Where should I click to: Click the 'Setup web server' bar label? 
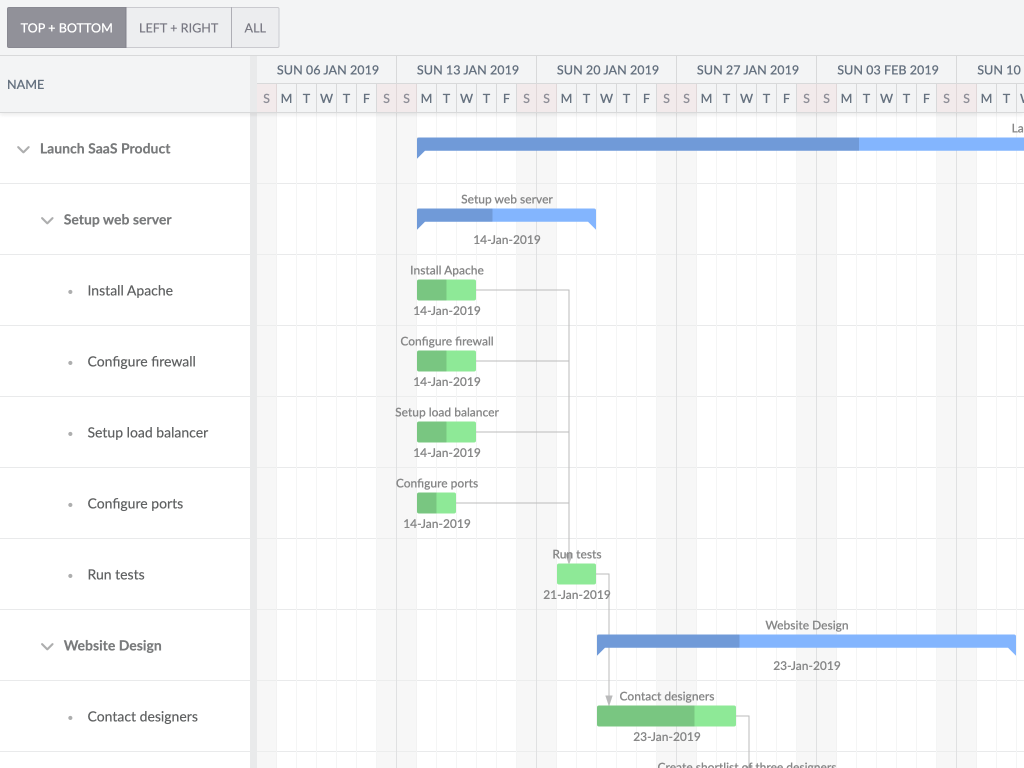point(507,199)
